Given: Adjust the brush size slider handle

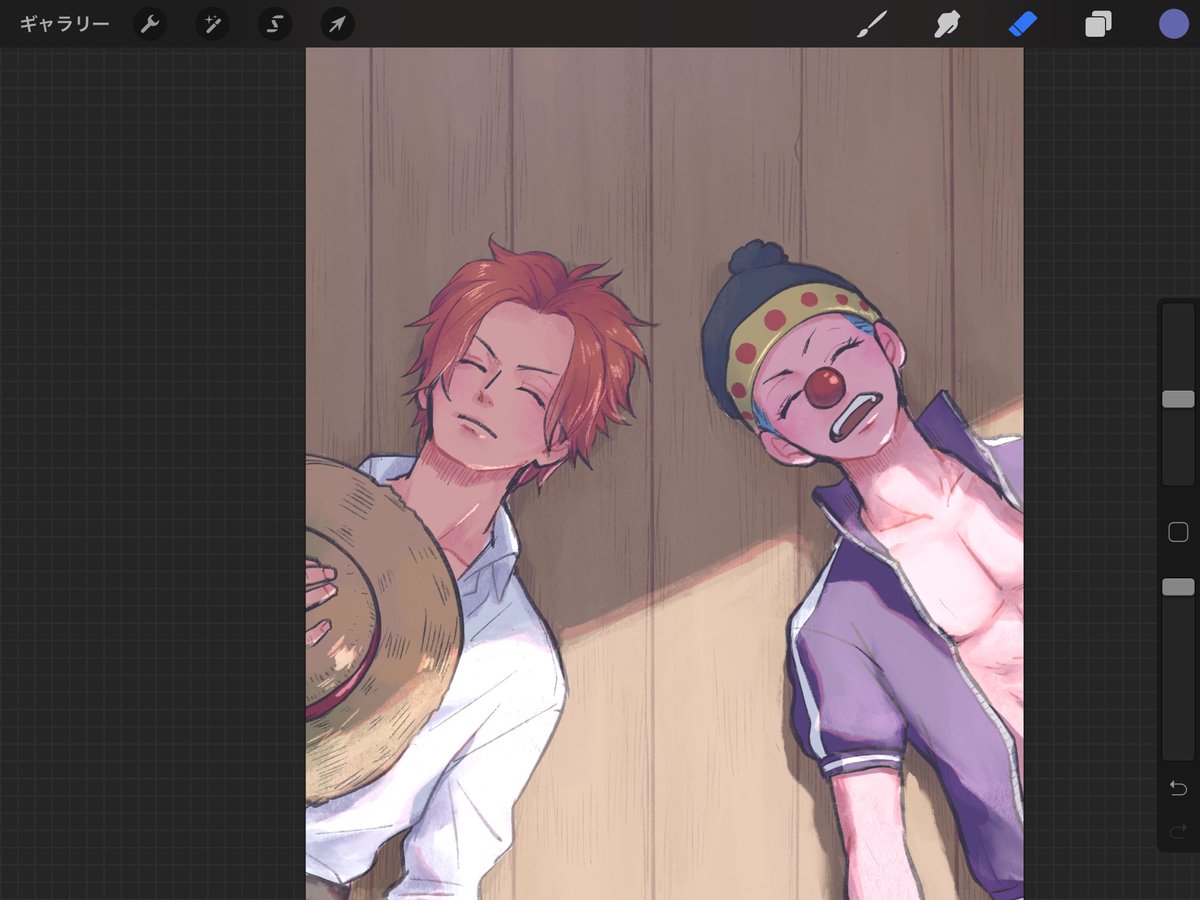Looking at the screenshot, I should pos(1178,399).
